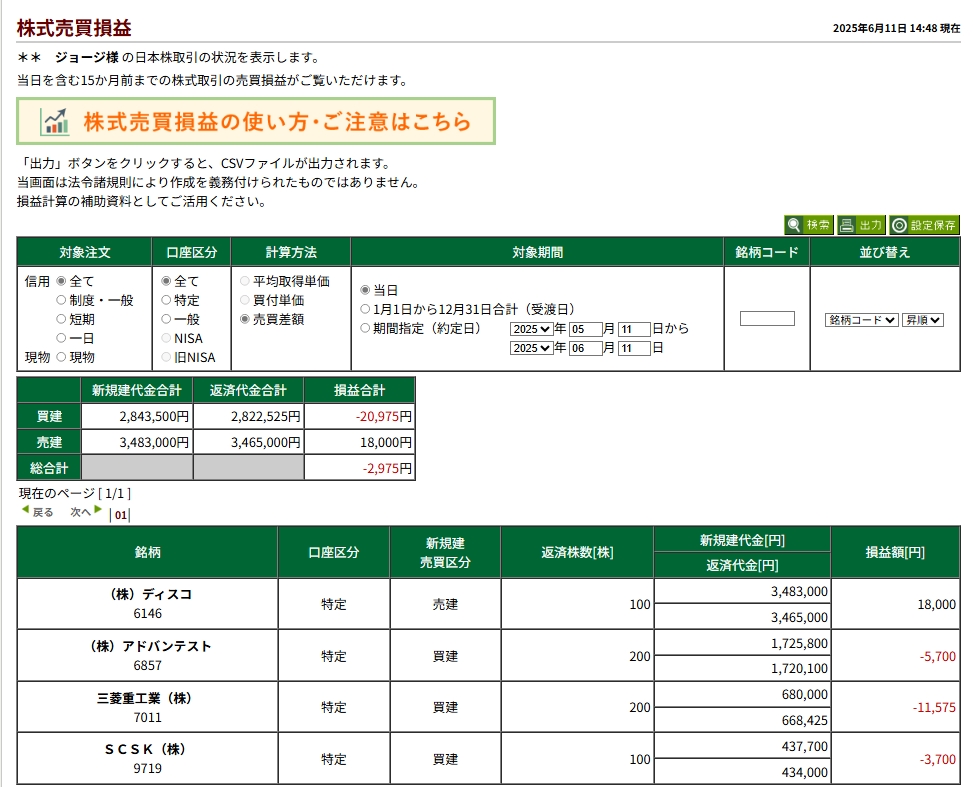Viewport: 973px width, 787px height.
Task: Select 制度・一般 radio option
Action: pos(61,300)
